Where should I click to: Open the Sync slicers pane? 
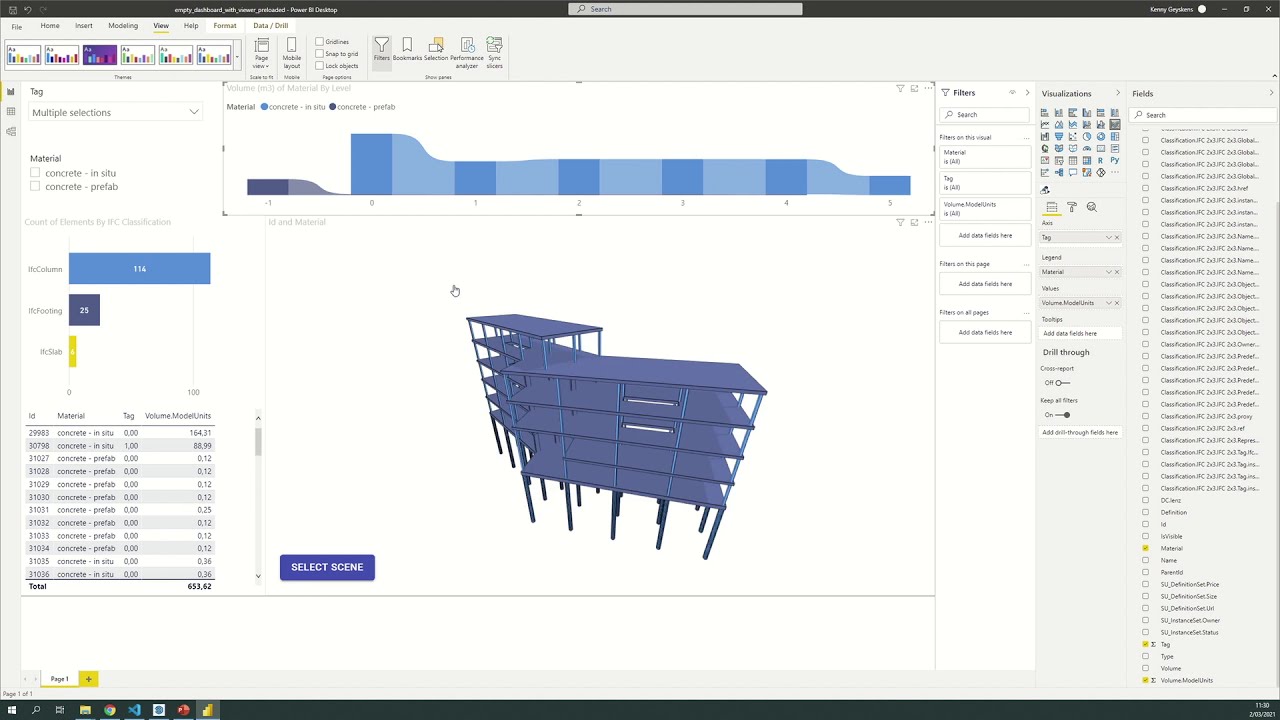494,53
